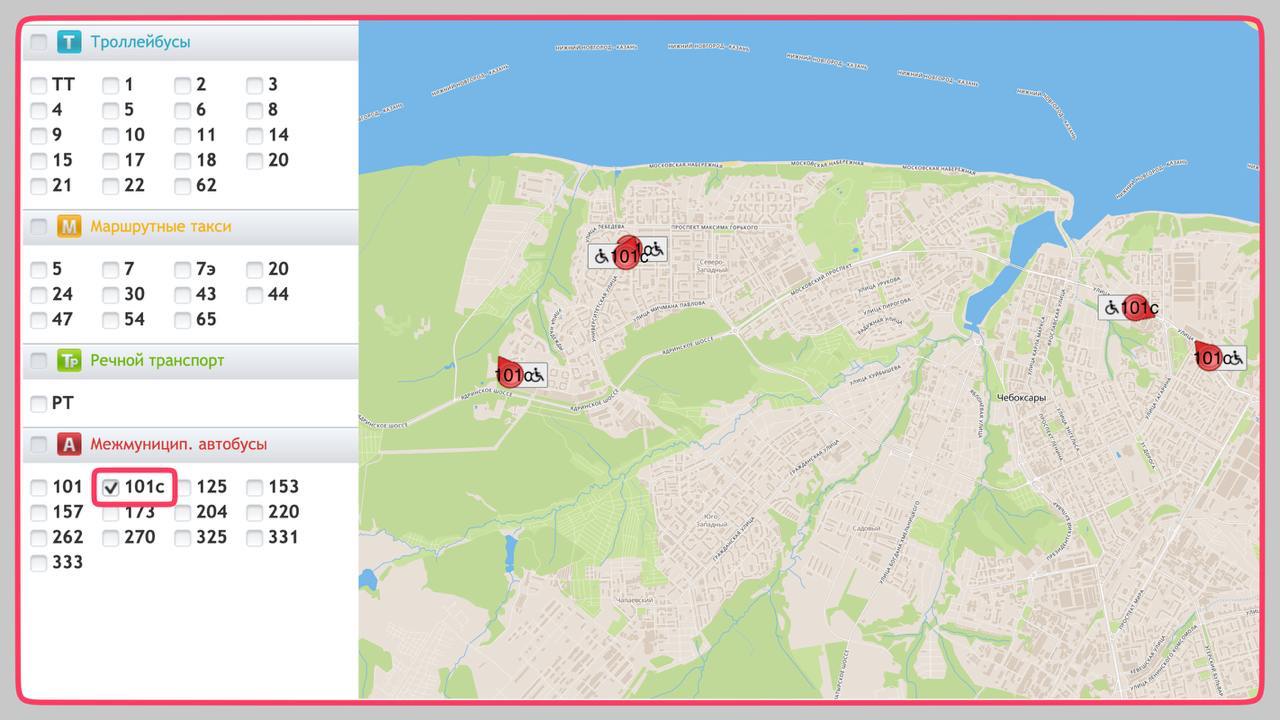Click the Троллейбусы section header label
The width and height of the screenshot is (1280, 720).
(140, 42)
